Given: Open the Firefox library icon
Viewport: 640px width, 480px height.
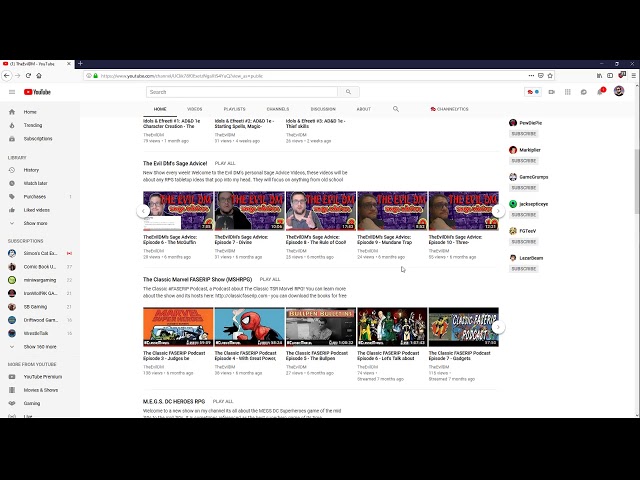Looking at the screenshot, I should pos(599,76).
